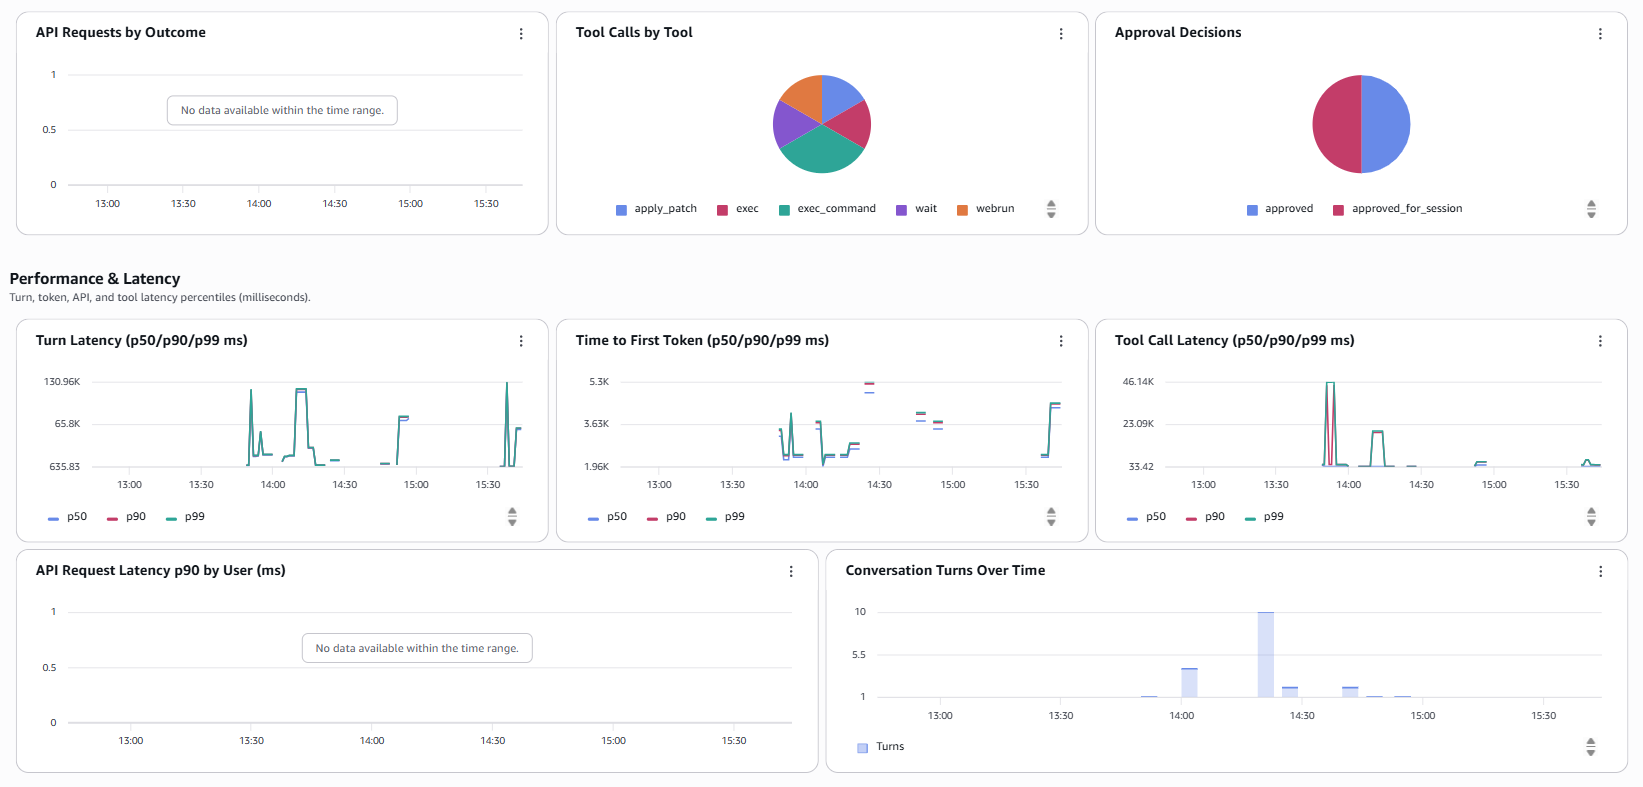Open Time to First Token widget menu

pos(1061,341)
